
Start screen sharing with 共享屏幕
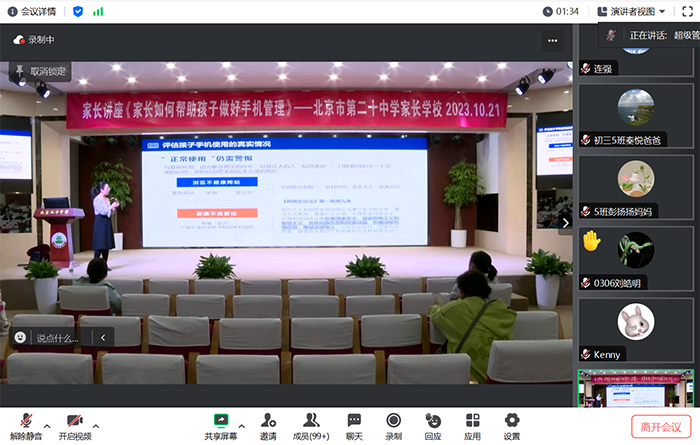221,426
